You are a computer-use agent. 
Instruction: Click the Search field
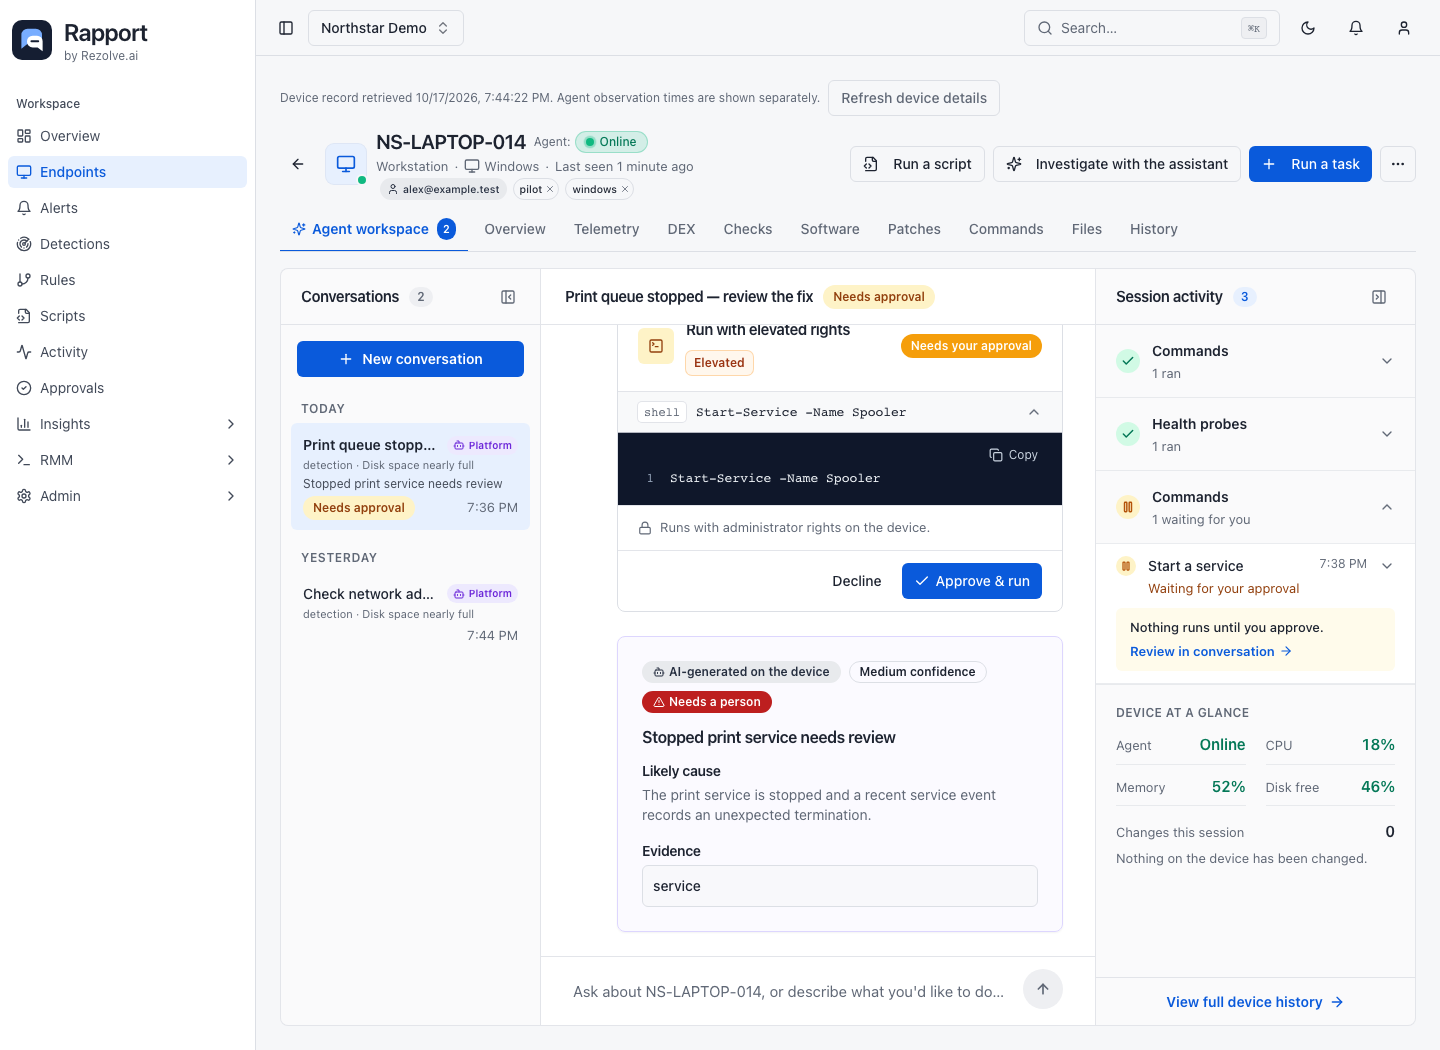coord(1152,28)
